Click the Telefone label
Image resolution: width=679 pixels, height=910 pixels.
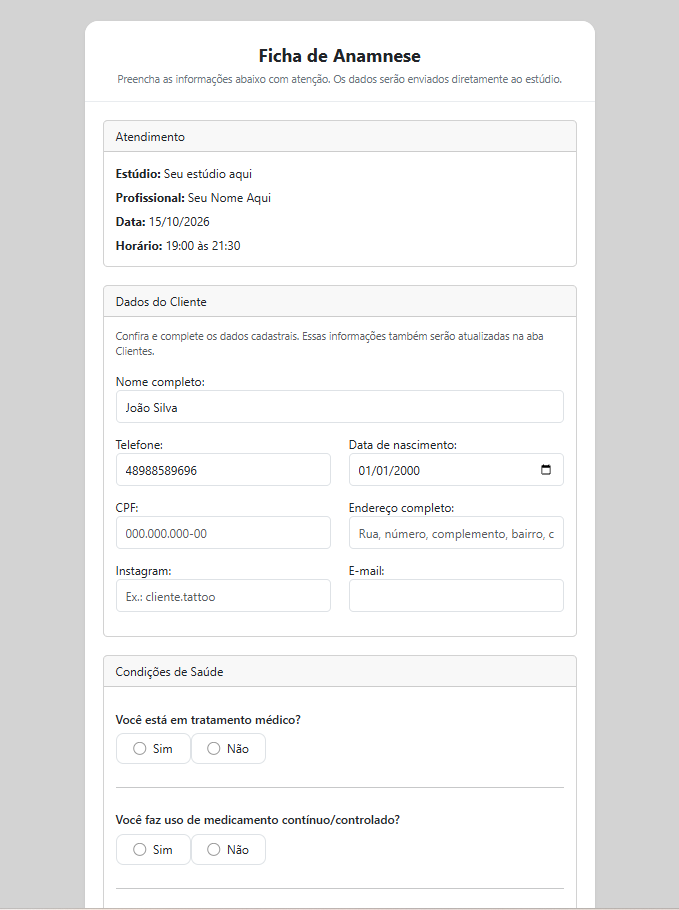click(x=139, y=445)
